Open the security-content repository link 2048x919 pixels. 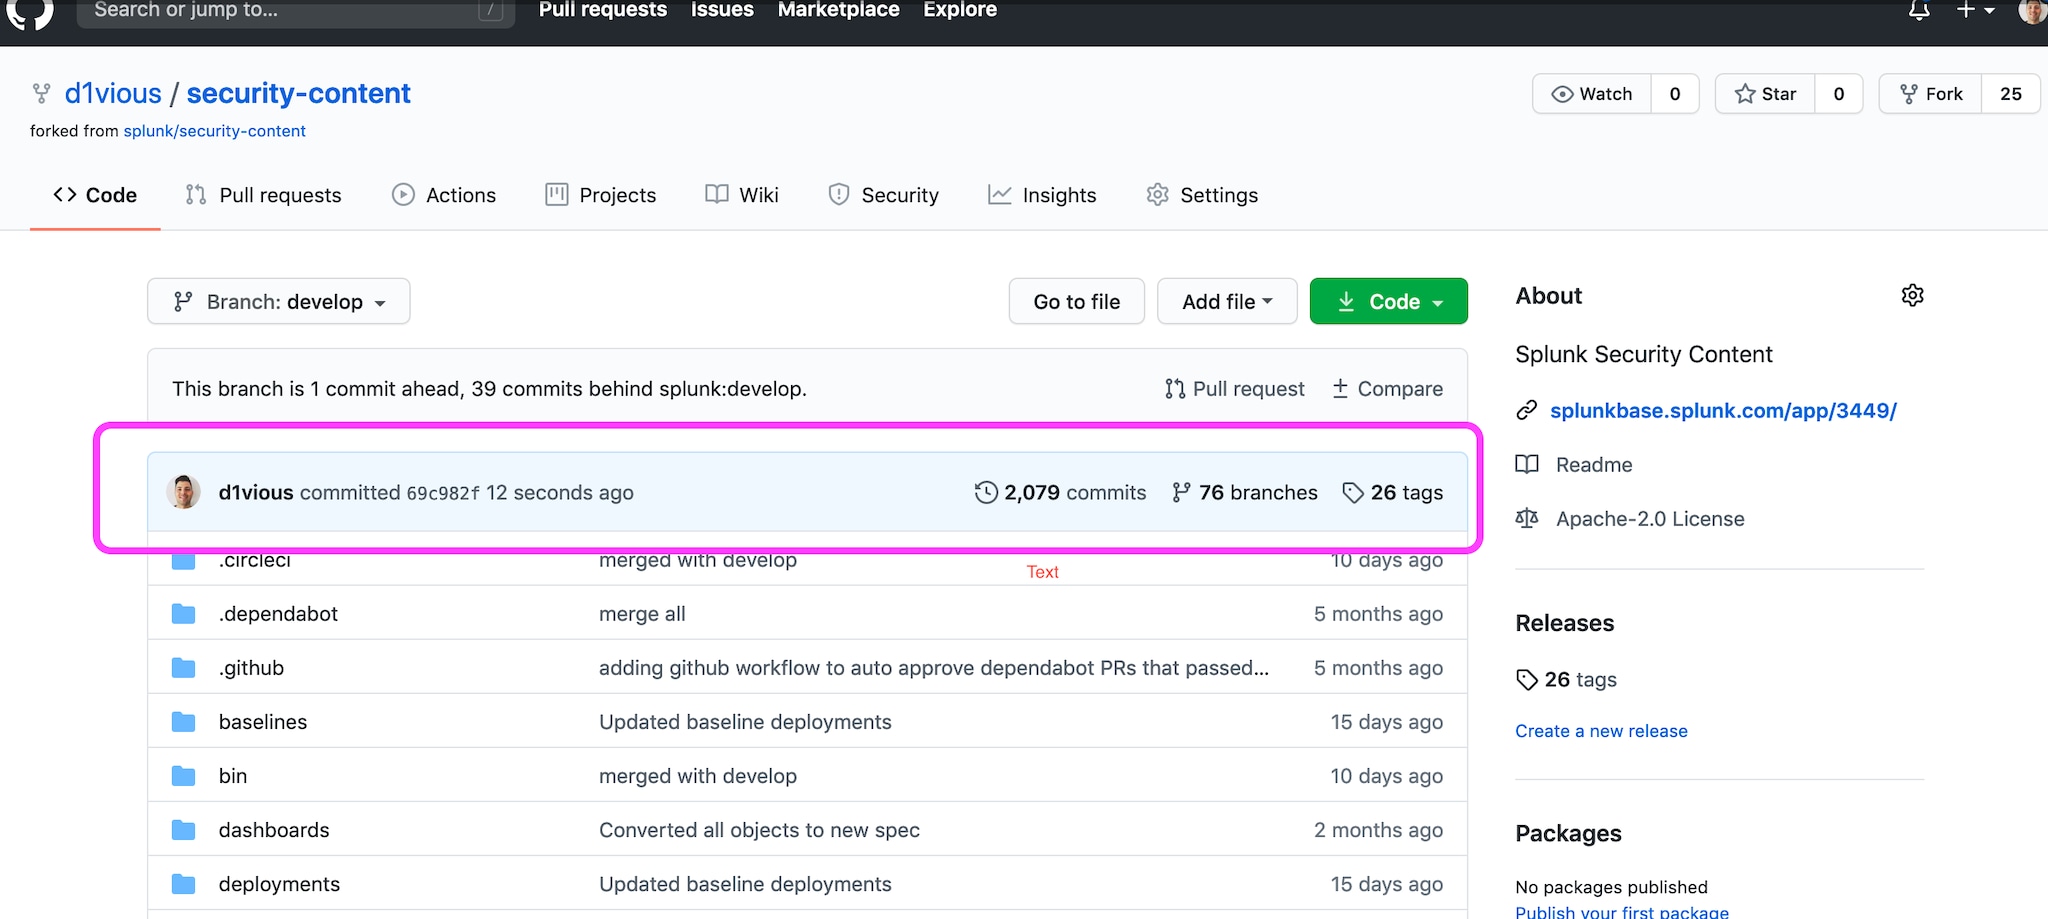click(298, 93)
